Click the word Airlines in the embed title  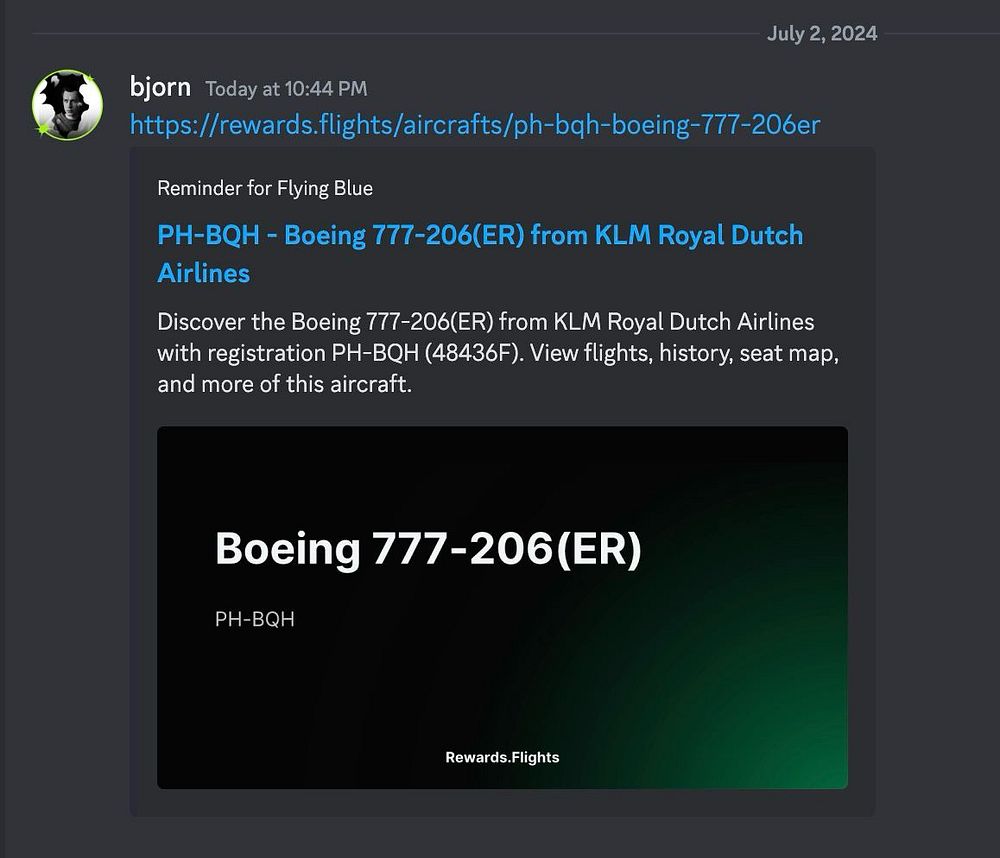[203, 273]
